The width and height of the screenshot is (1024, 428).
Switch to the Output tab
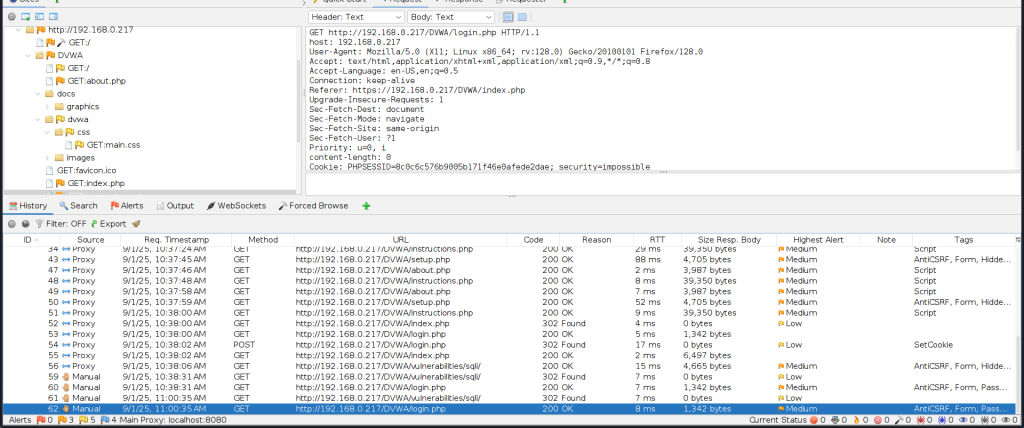click(175, 206)
